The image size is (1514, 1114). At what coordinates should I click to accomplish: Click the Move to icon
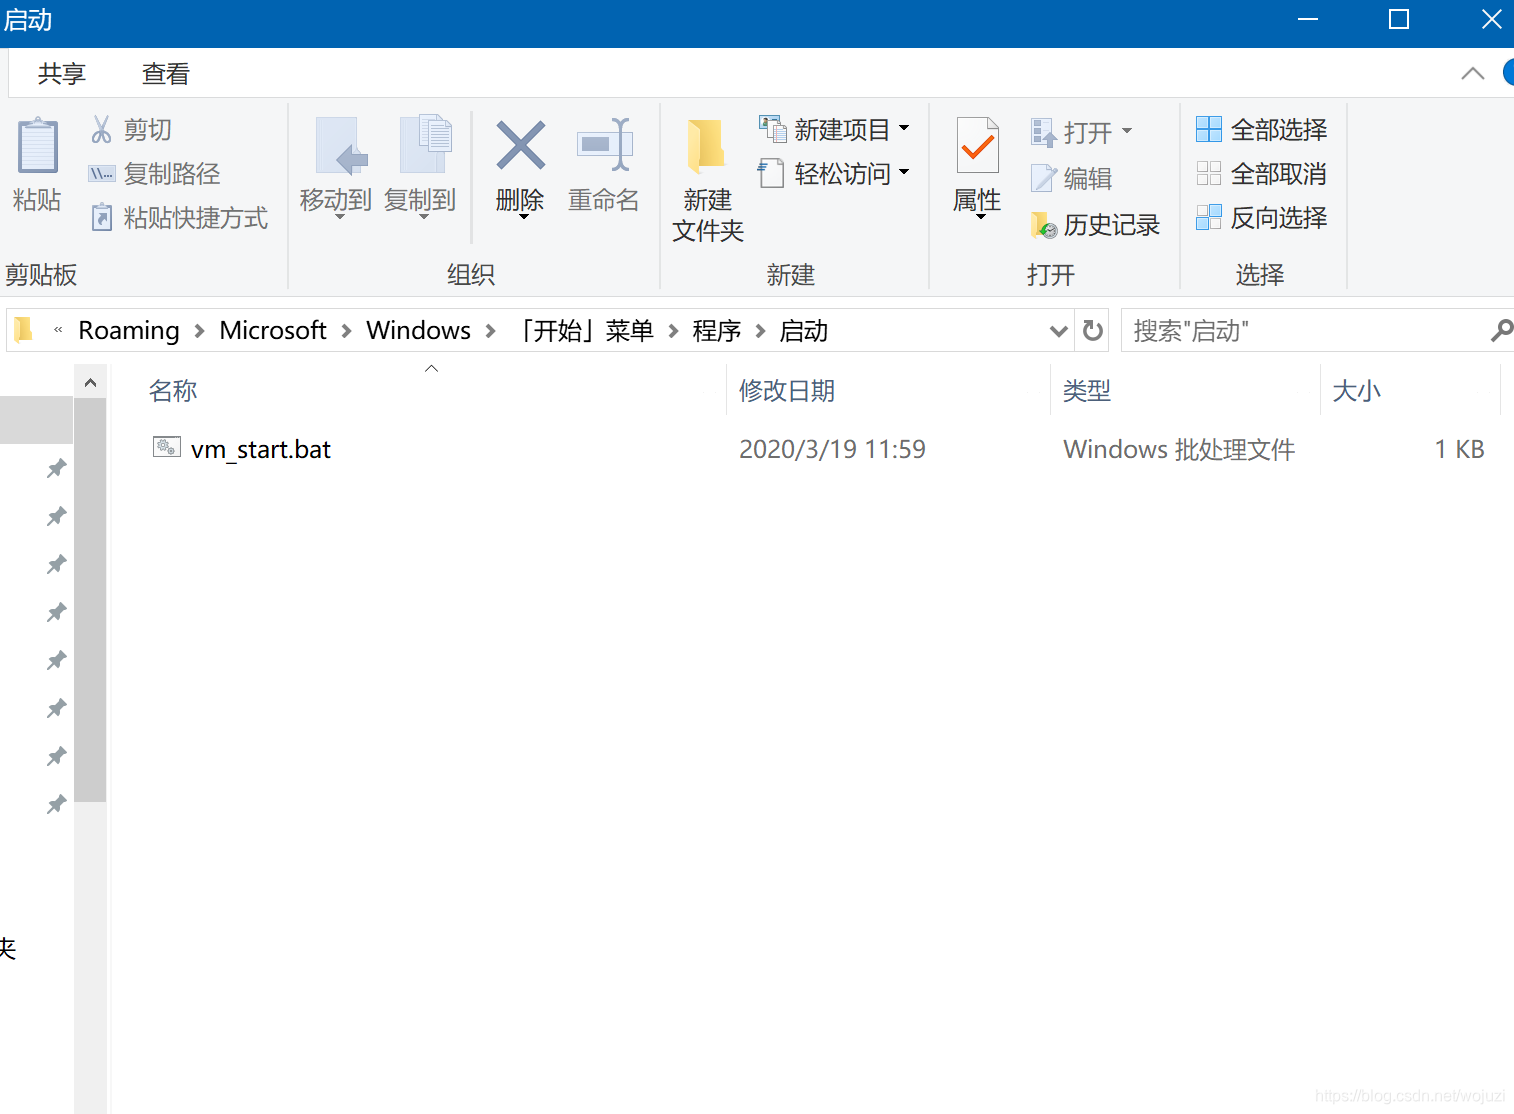pos(340,146)
